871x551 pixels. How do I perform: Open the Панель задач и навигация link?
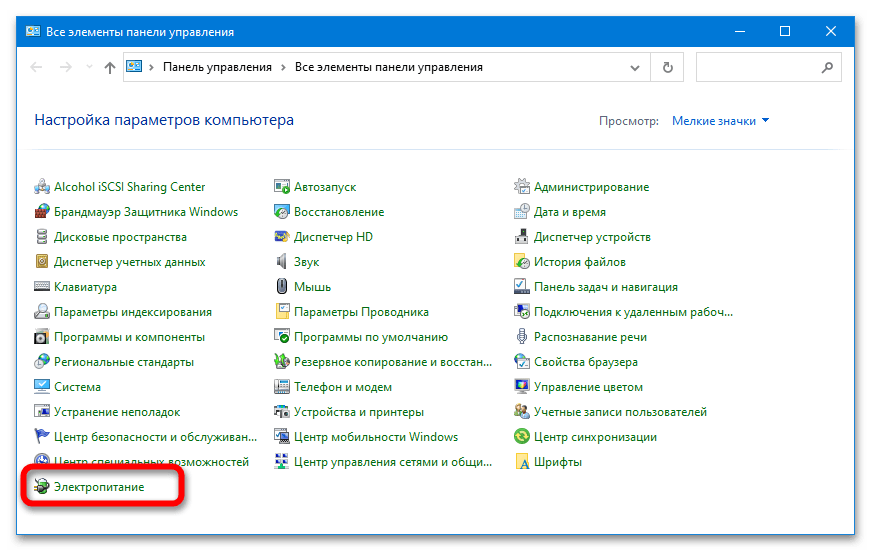pos(605,287)
